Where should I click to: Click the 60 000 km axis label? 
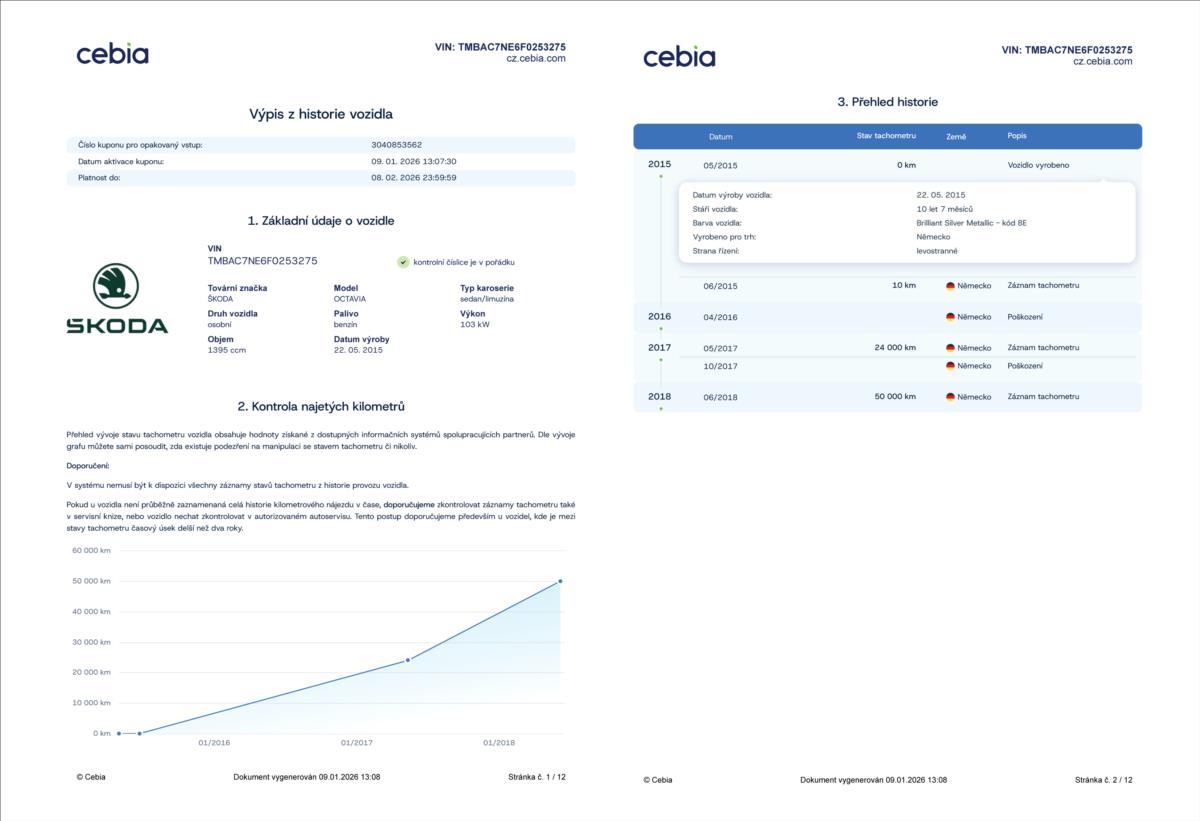[x=91, y=550]
